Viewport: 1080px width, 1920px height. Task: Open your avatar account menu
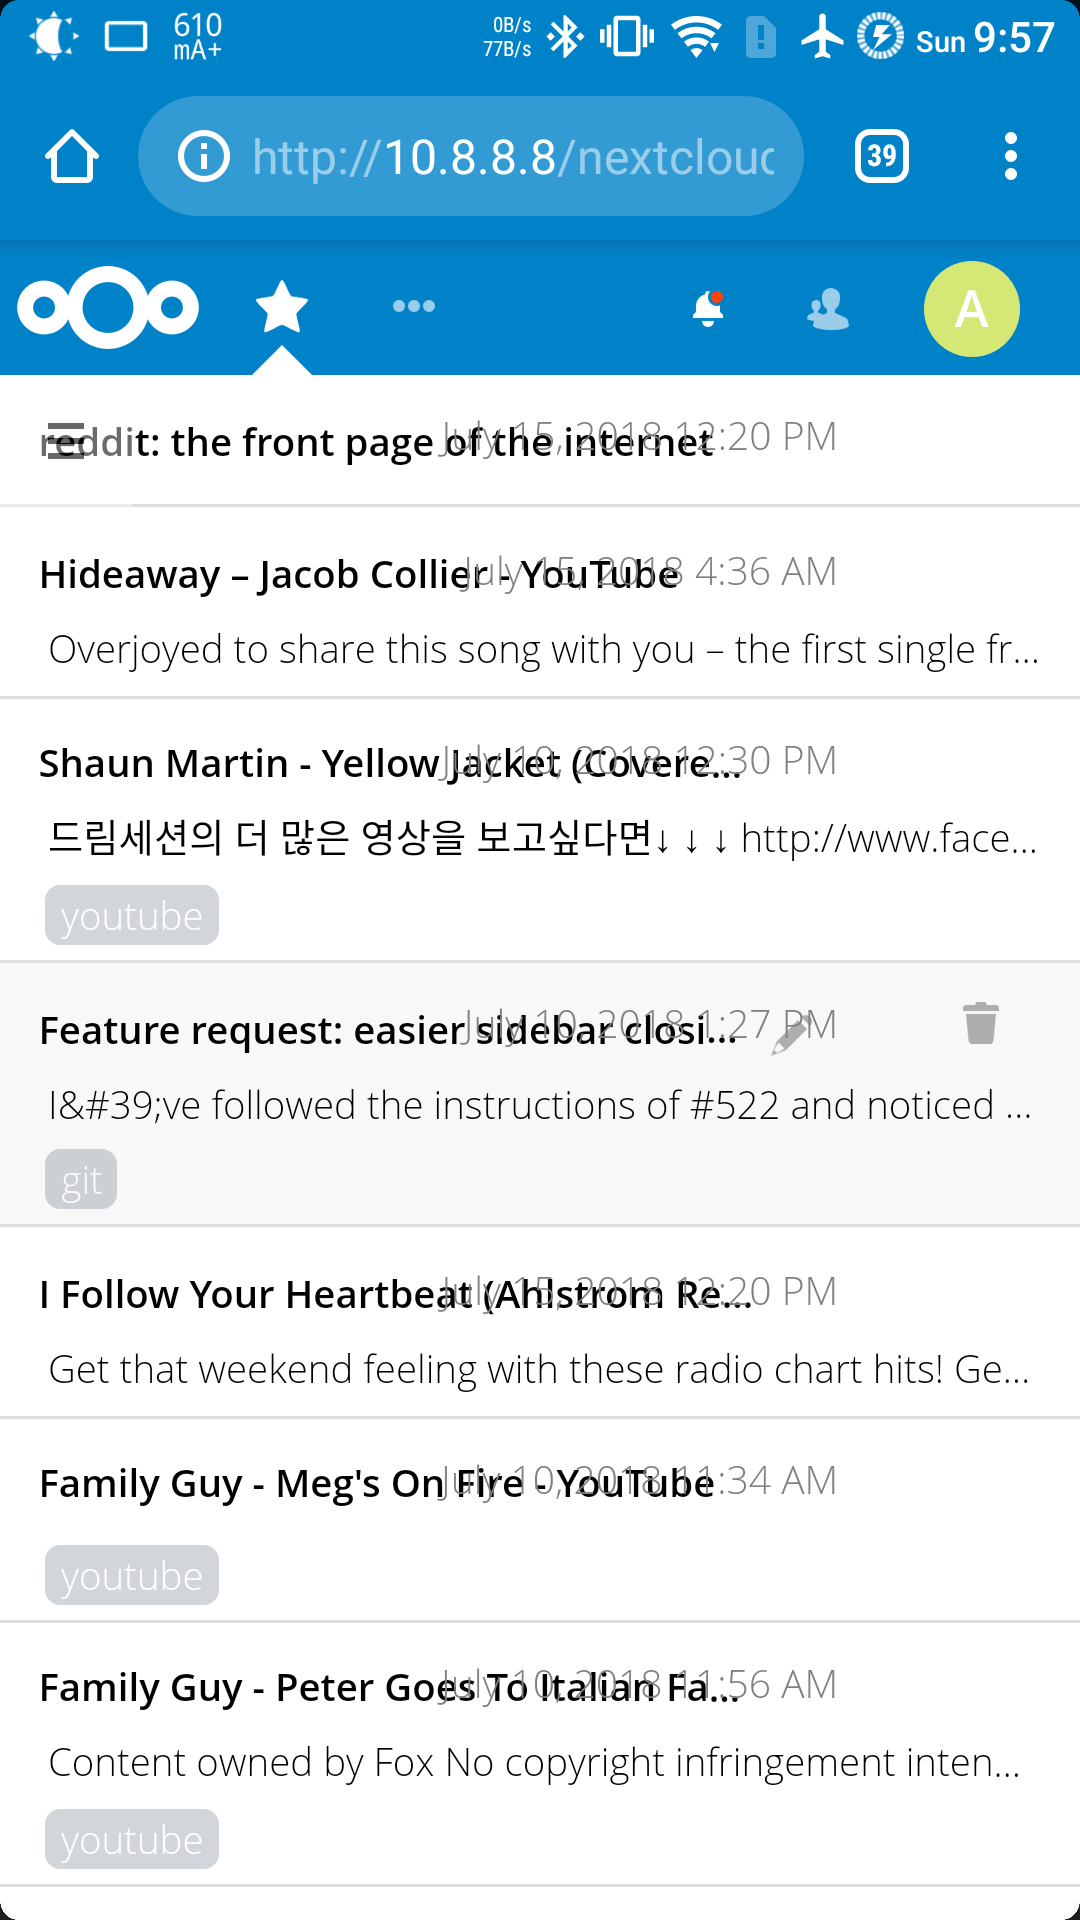971,308
